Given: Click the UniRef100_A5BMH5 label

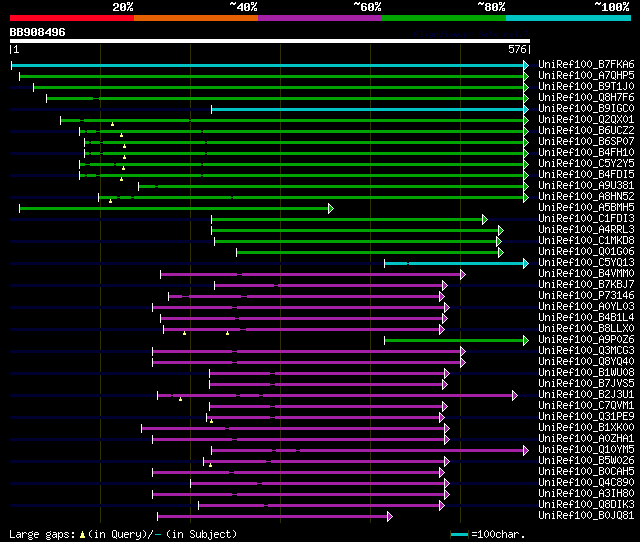Looking at the screenshot, I should [586, 208].
